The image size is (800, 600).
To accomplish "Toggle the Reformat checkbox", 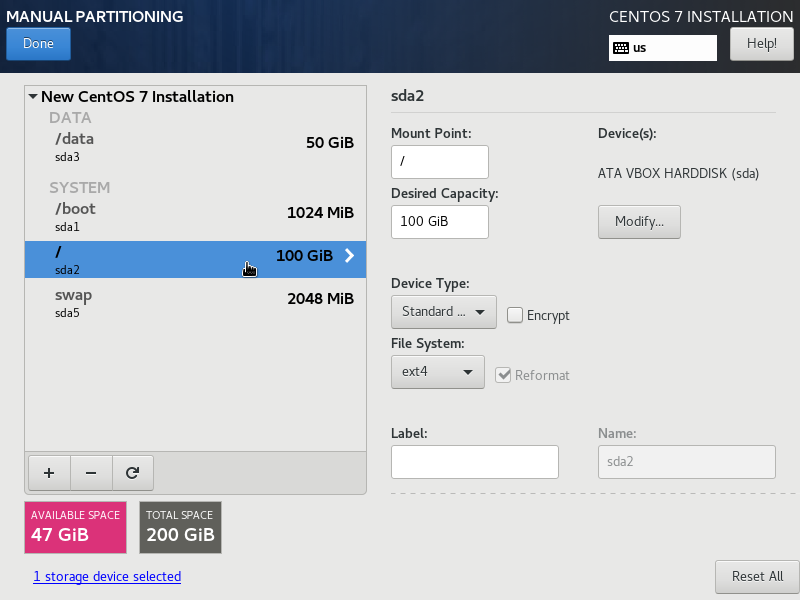I will [x=503, y=375].
